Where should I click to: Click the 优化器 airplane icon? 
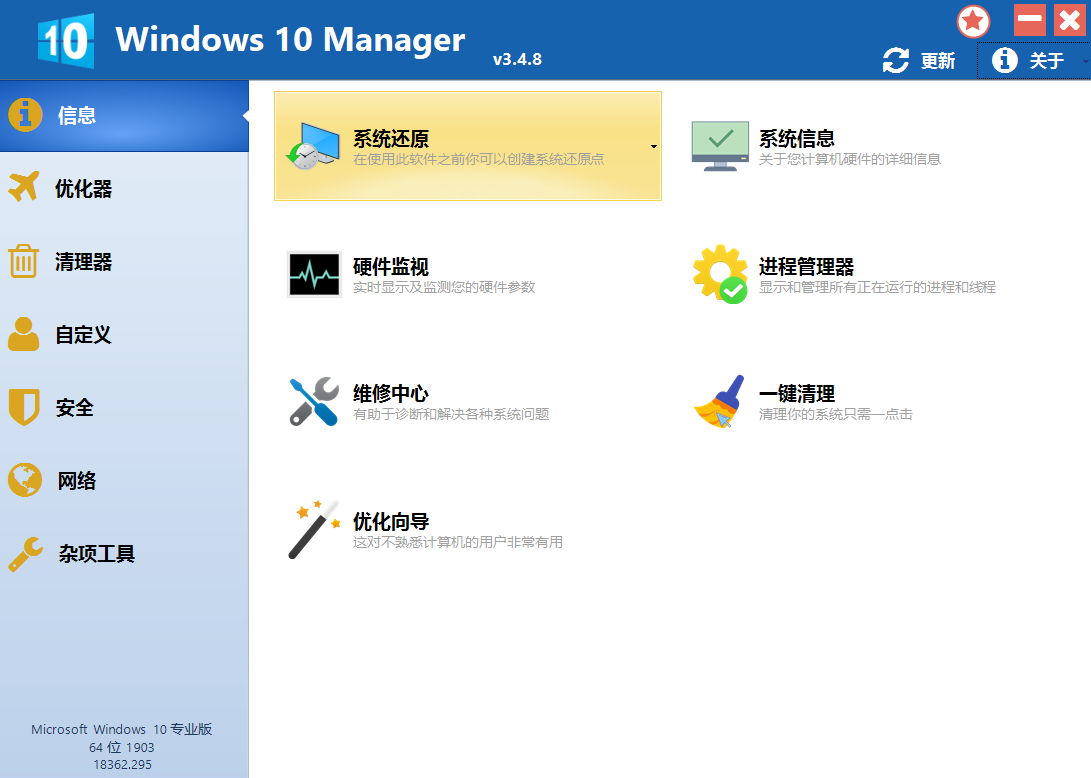coord(24,187)
